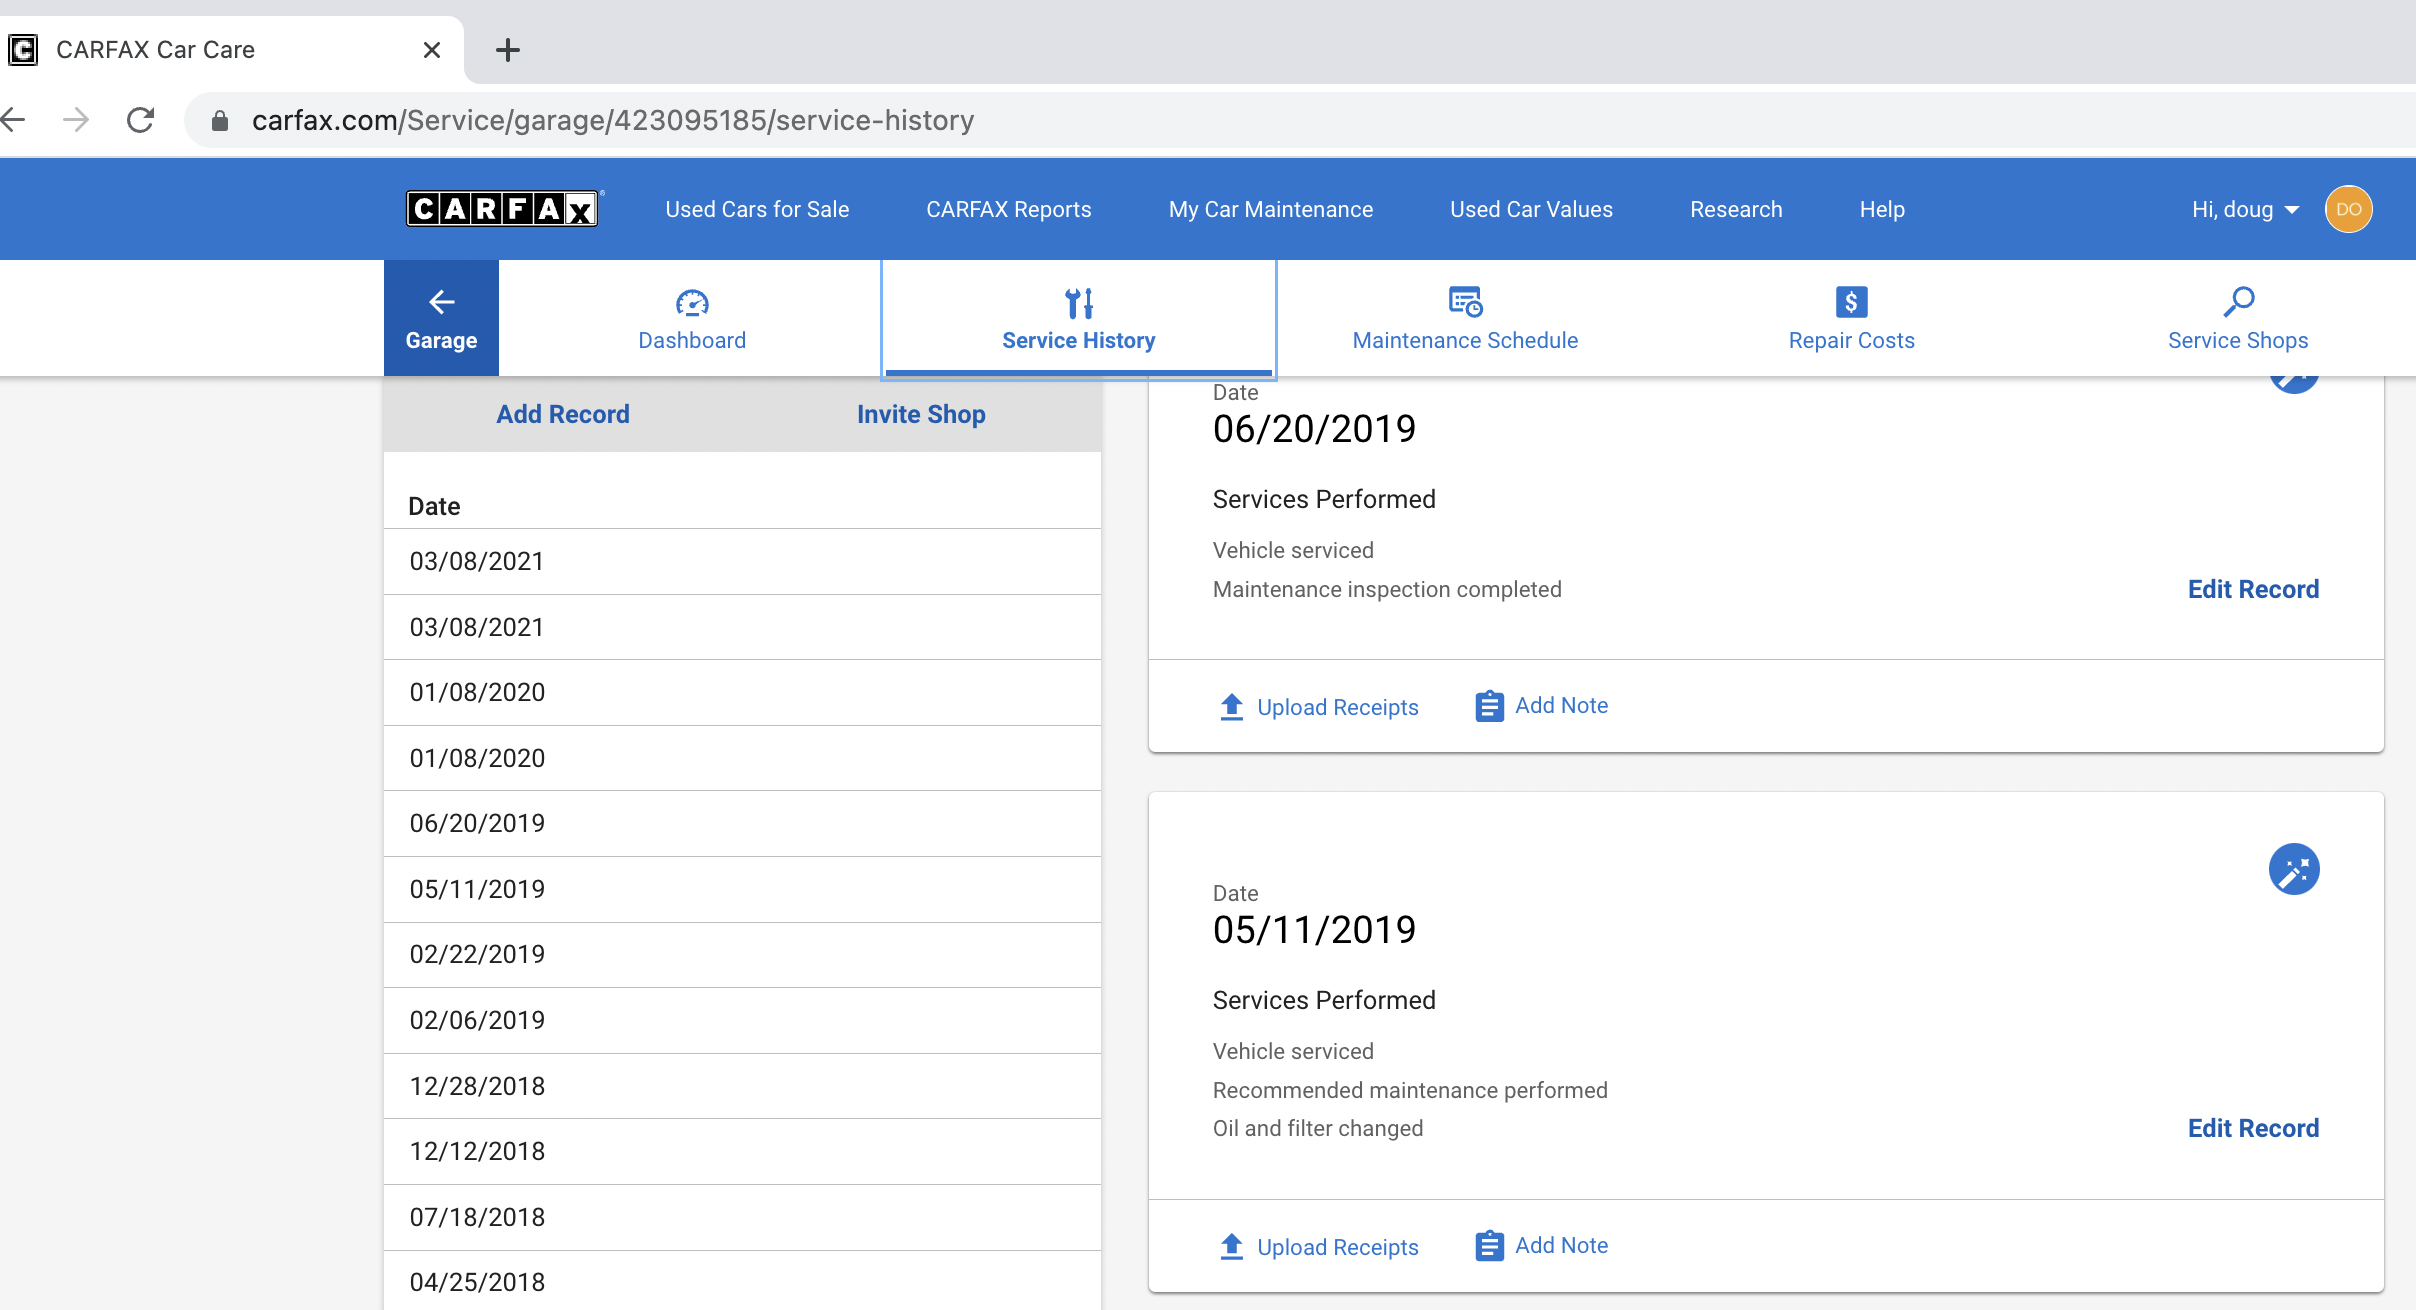Switch to the Dashboard tab
Viewport: 2416px width, 1310px height.
coord(692,319)
